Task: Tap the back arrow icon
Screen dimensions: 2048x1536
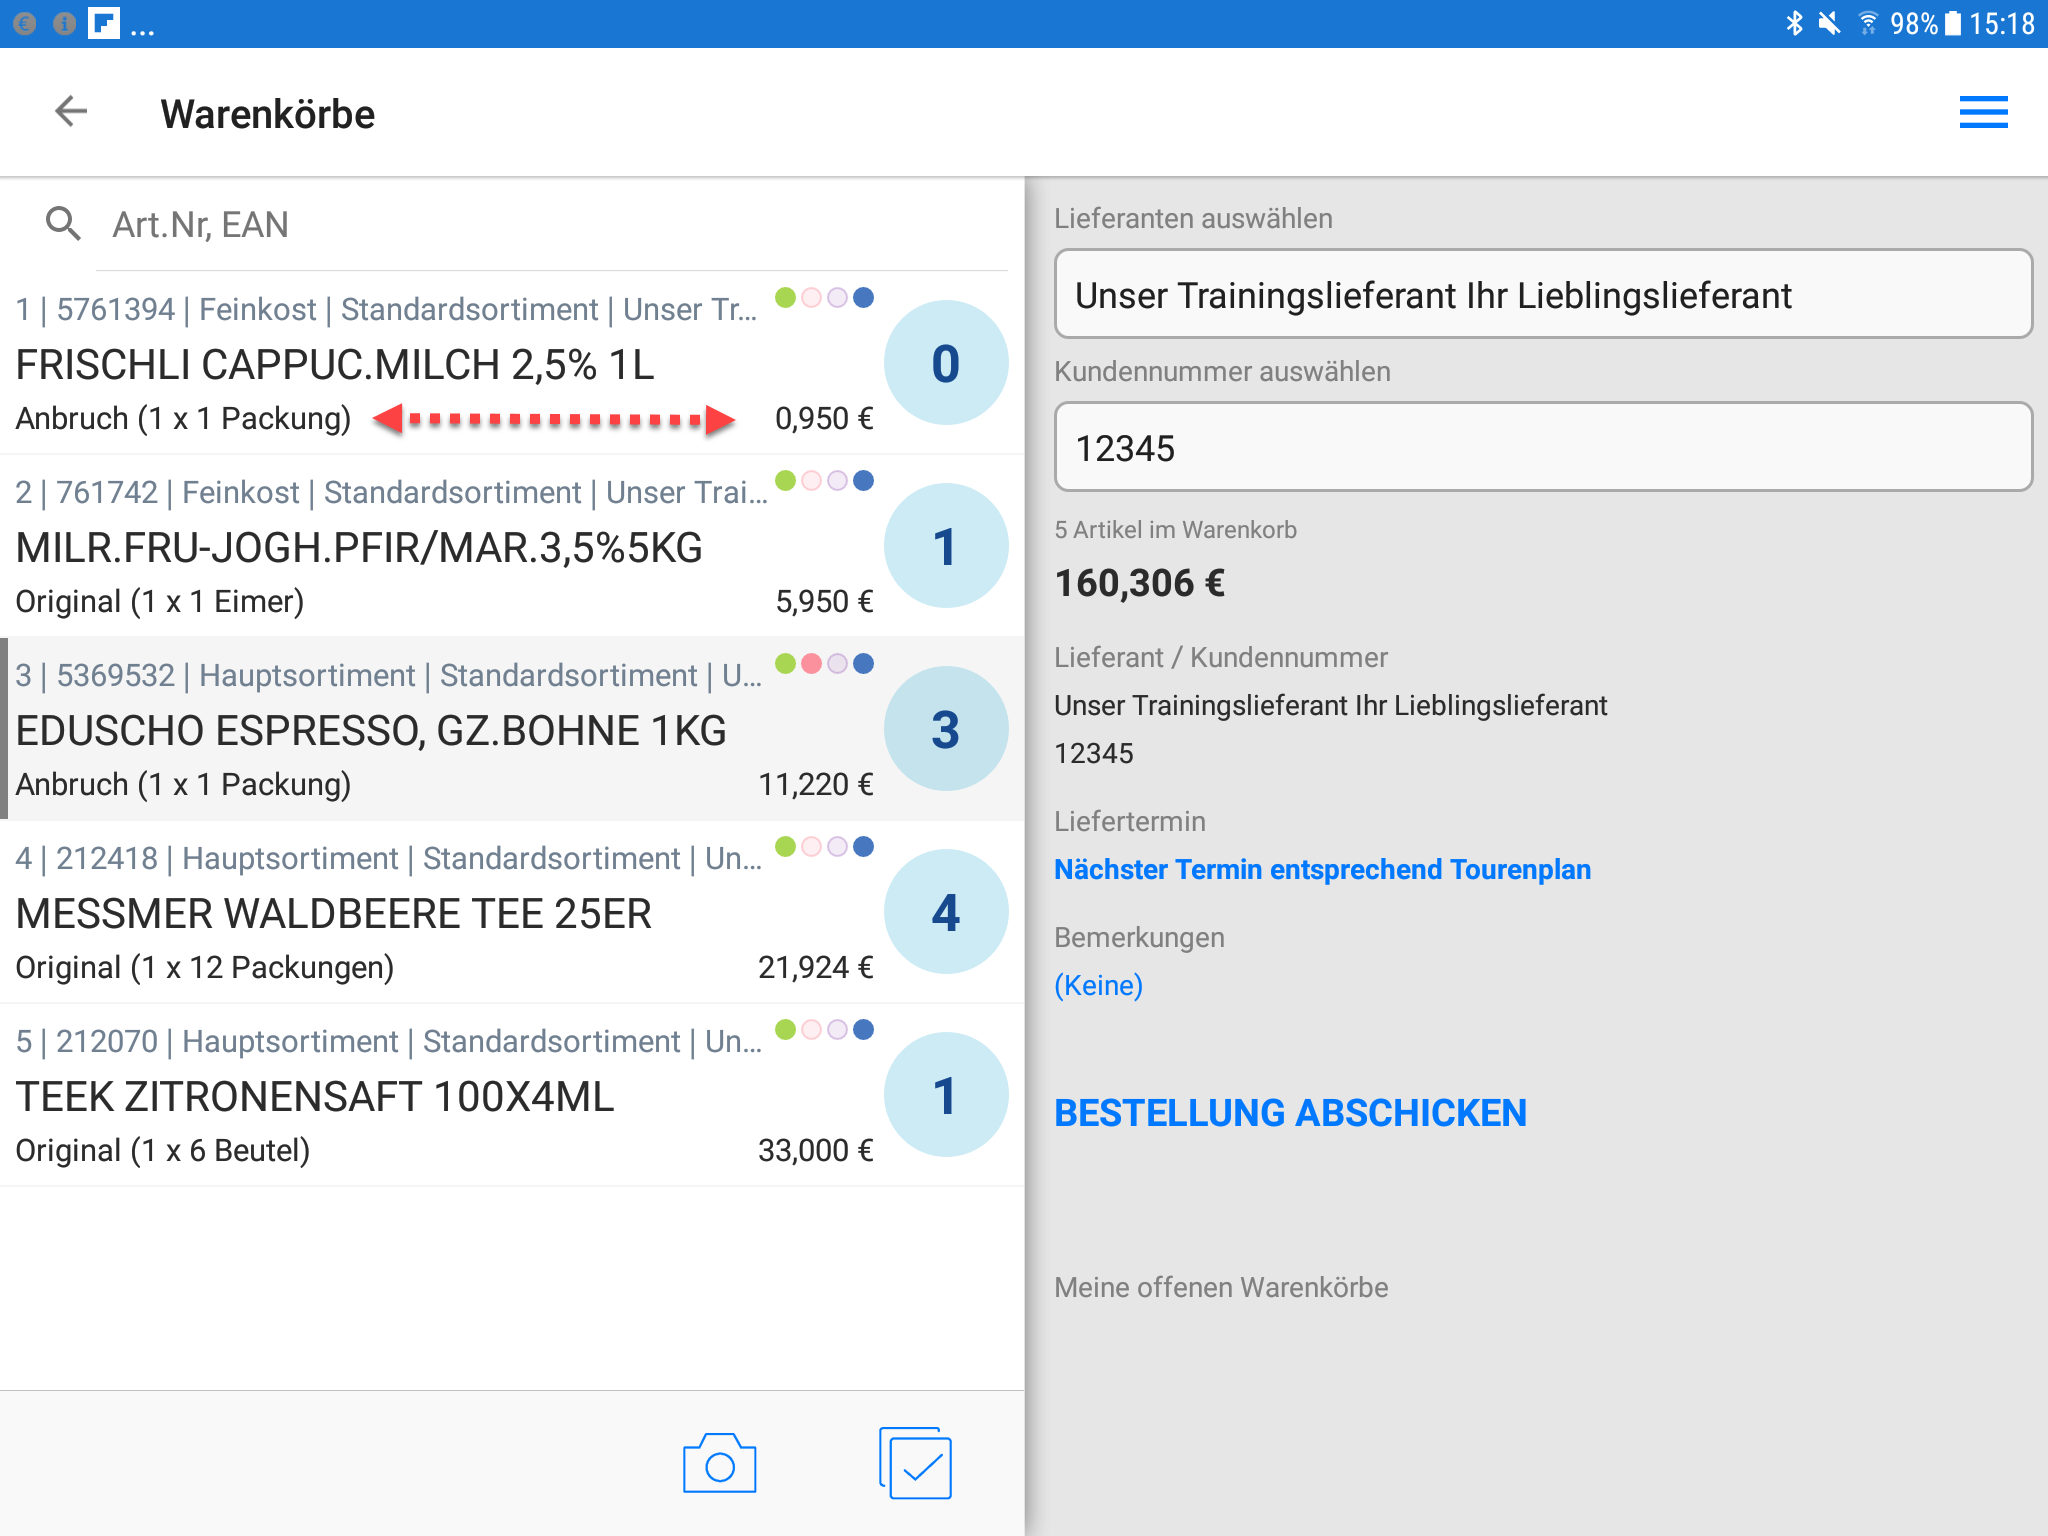Action: click(x=71, y=112)
